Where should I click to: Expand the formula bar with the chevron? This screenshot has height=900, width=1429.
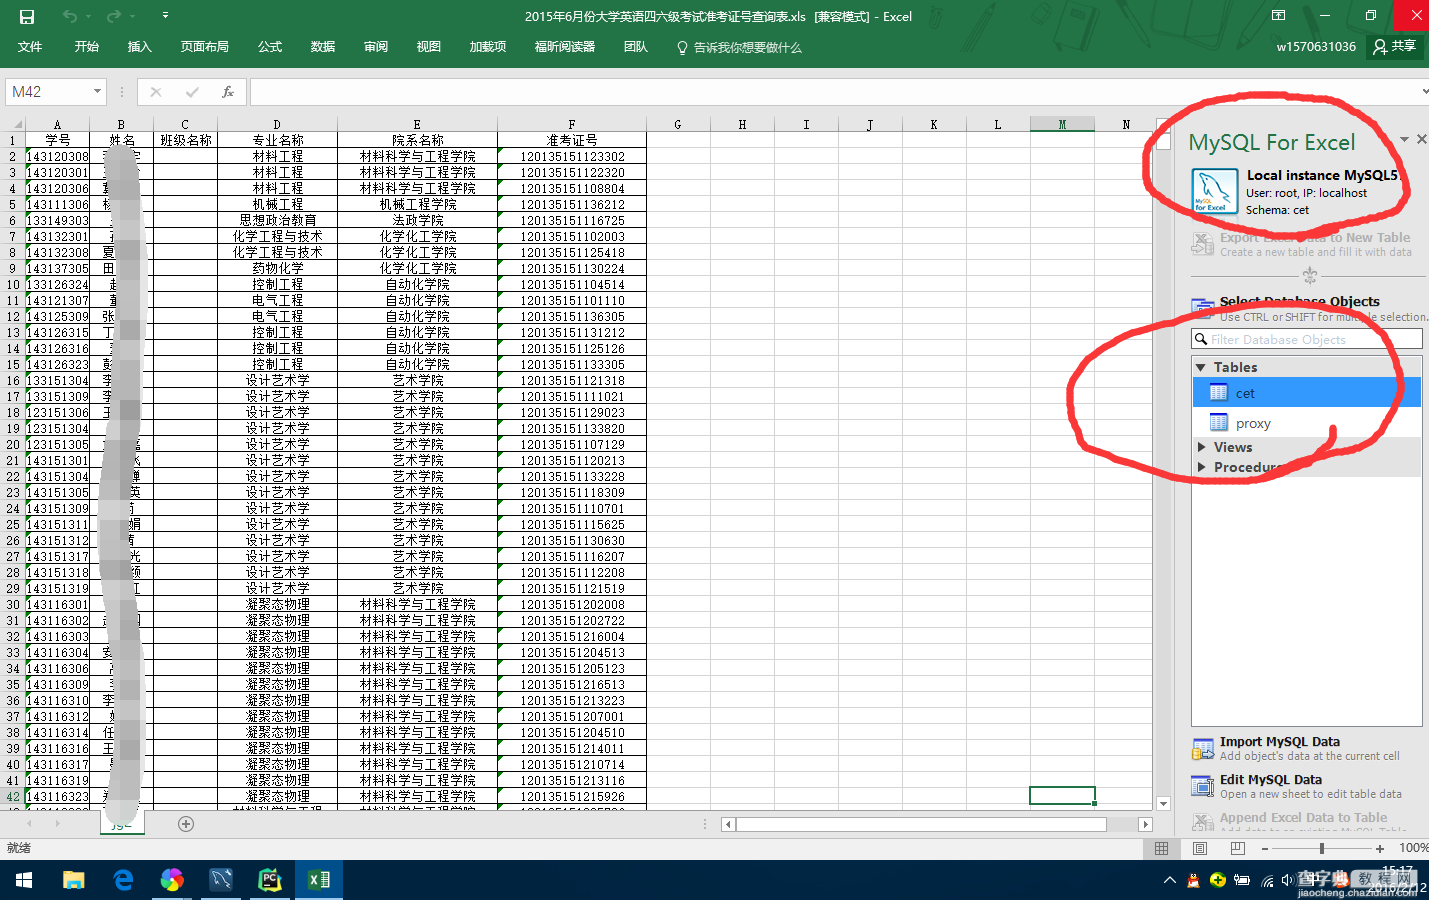[x=1423, y=92]
